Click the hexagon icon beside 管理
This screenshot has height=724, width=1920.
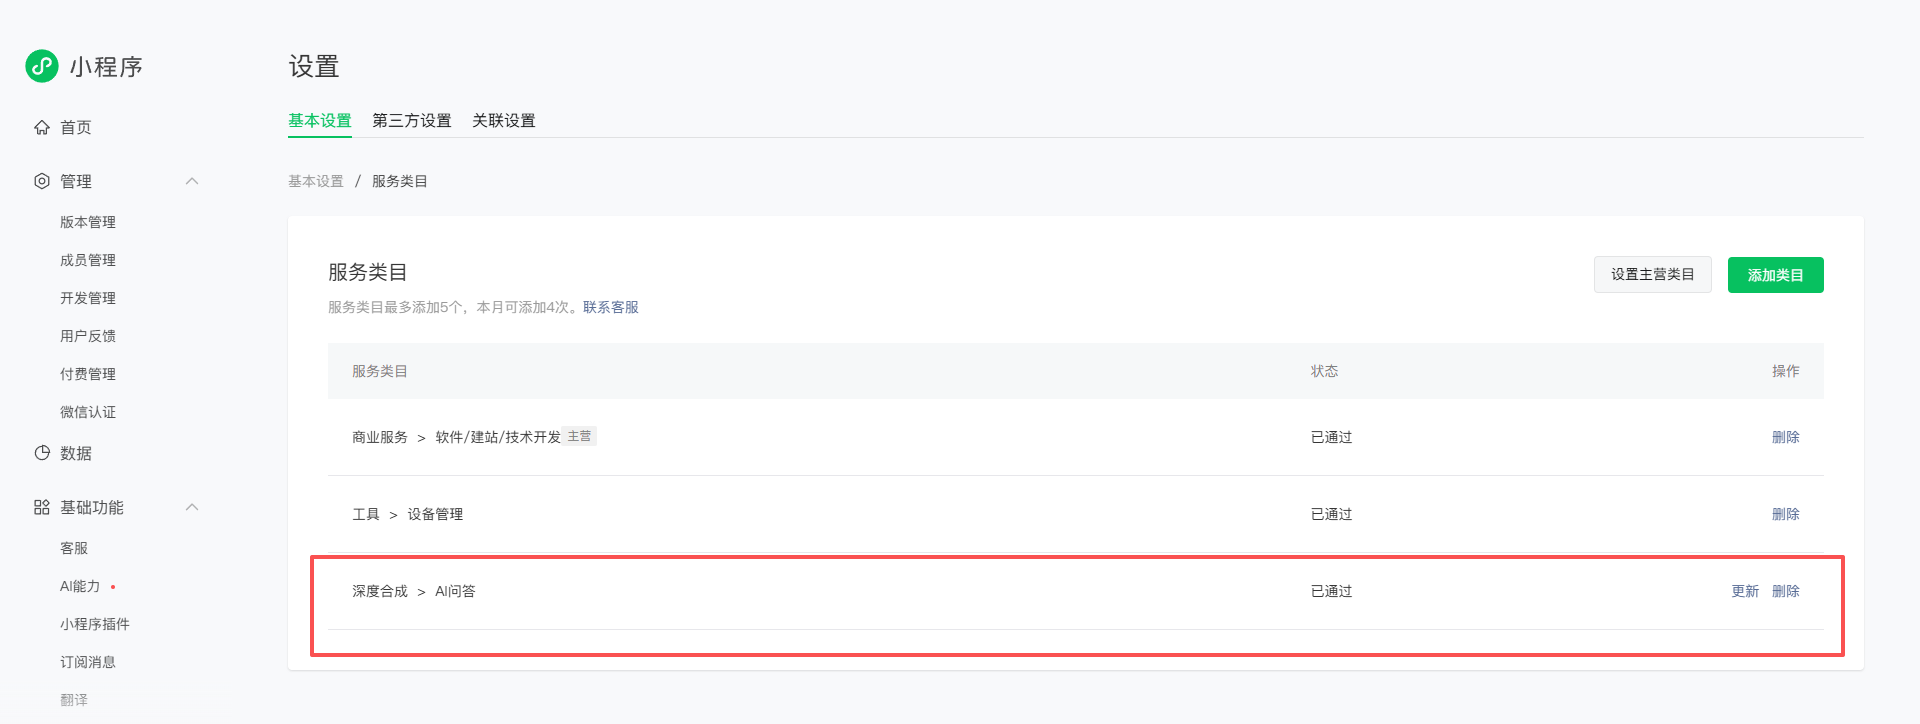coord(42,181)
